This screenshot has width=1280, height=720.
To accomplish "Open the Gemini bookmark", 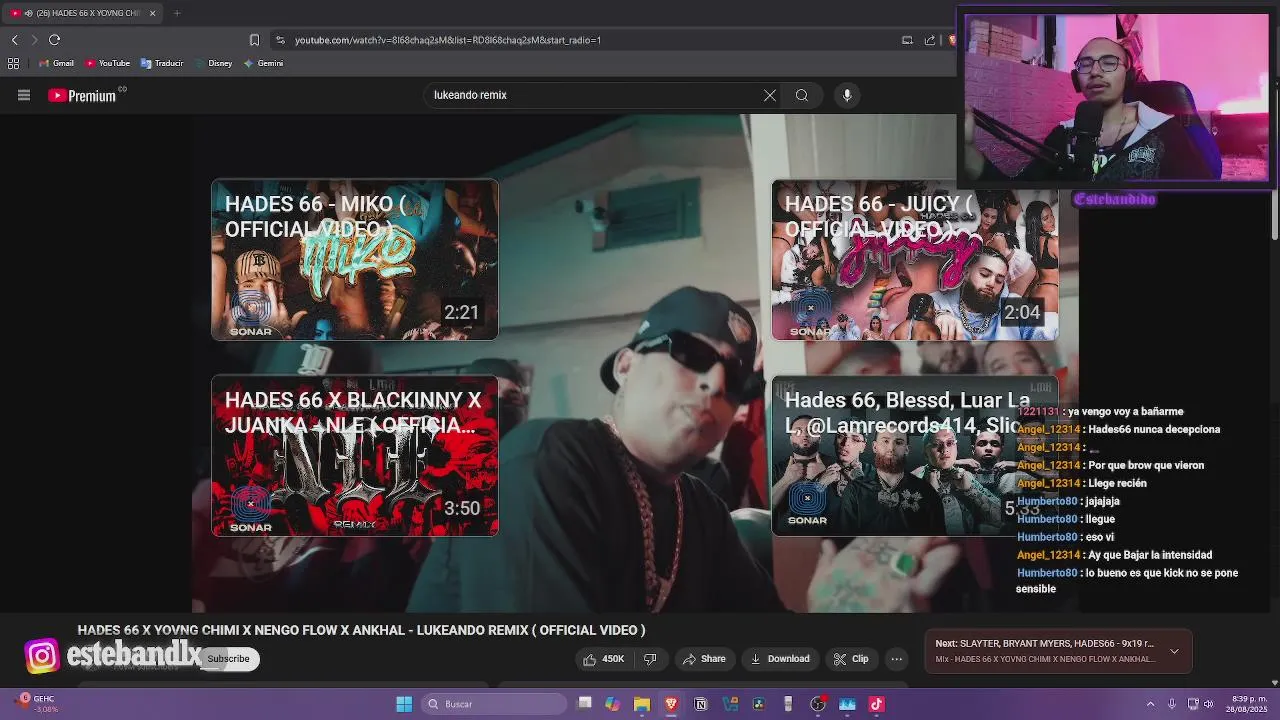I will click(263, 63).
